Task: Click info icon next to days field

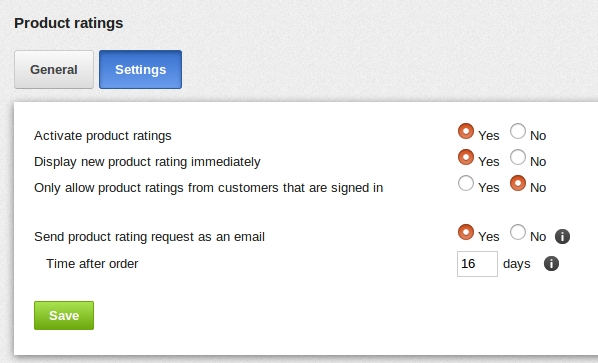Action: pyautogui.click(x=551, y=263)
